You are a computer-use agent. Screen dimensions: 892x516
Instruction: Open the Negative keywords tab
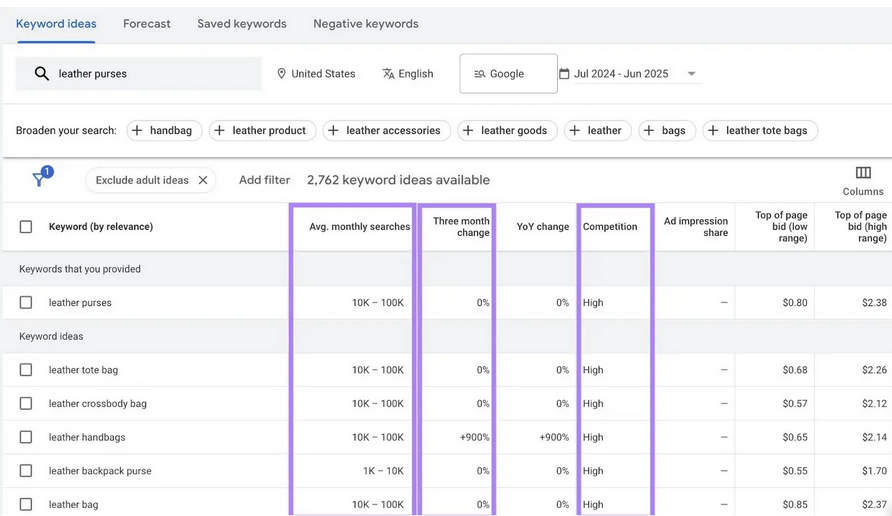[365, 24]
